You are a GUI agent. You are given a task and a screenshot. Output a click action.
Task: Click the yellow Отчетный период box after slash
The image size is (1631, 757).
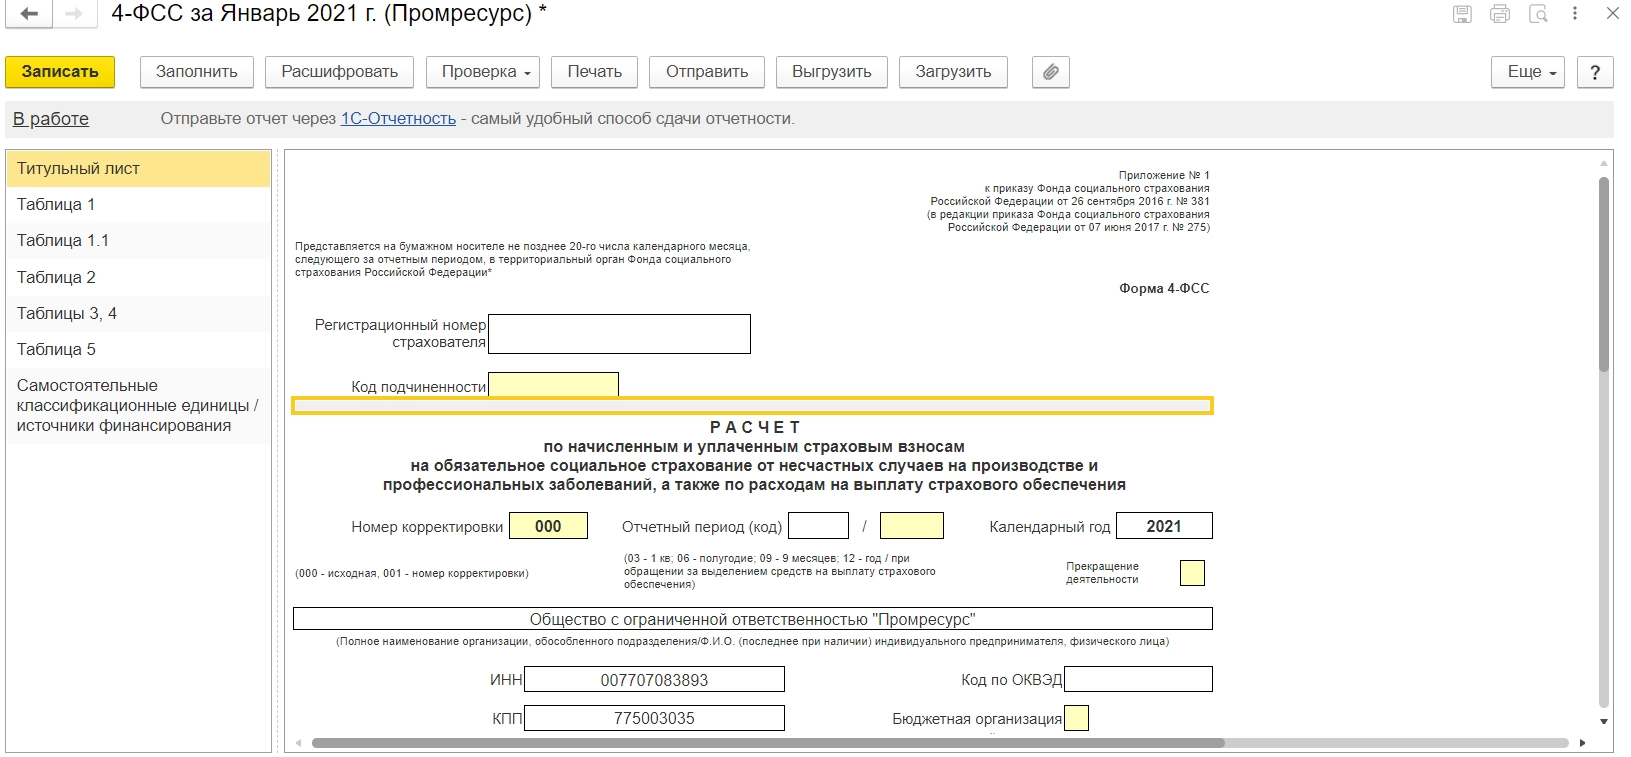(x=912, y=526)
